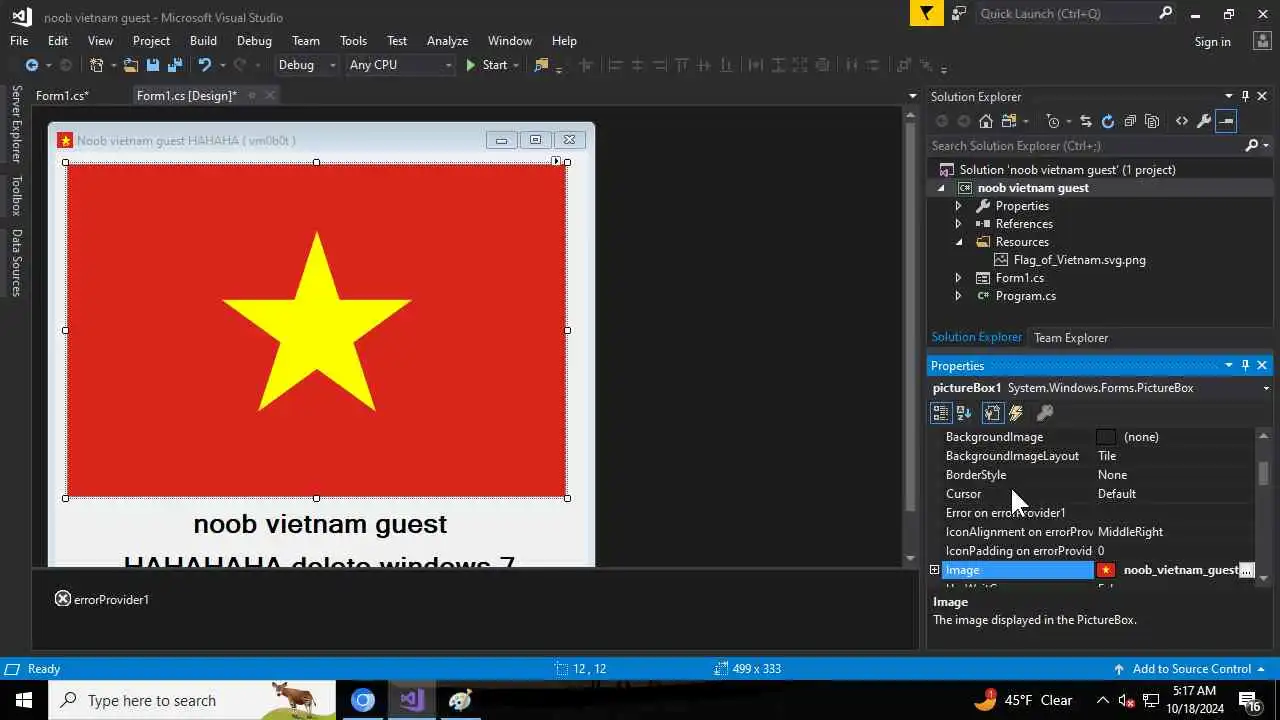Click the Navigate Backward toolbar icon
1280x720 pixels.
(x=32, y=65)
